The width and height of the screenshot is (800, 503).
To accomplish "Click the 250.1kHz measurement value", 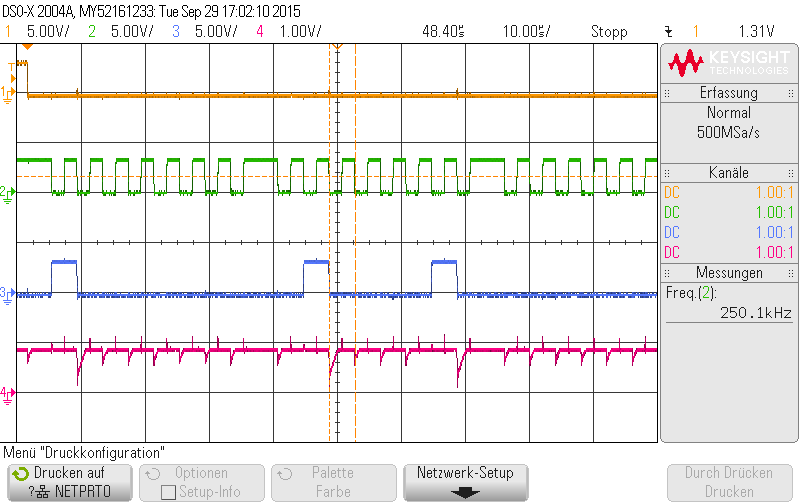I will [756, 312].
